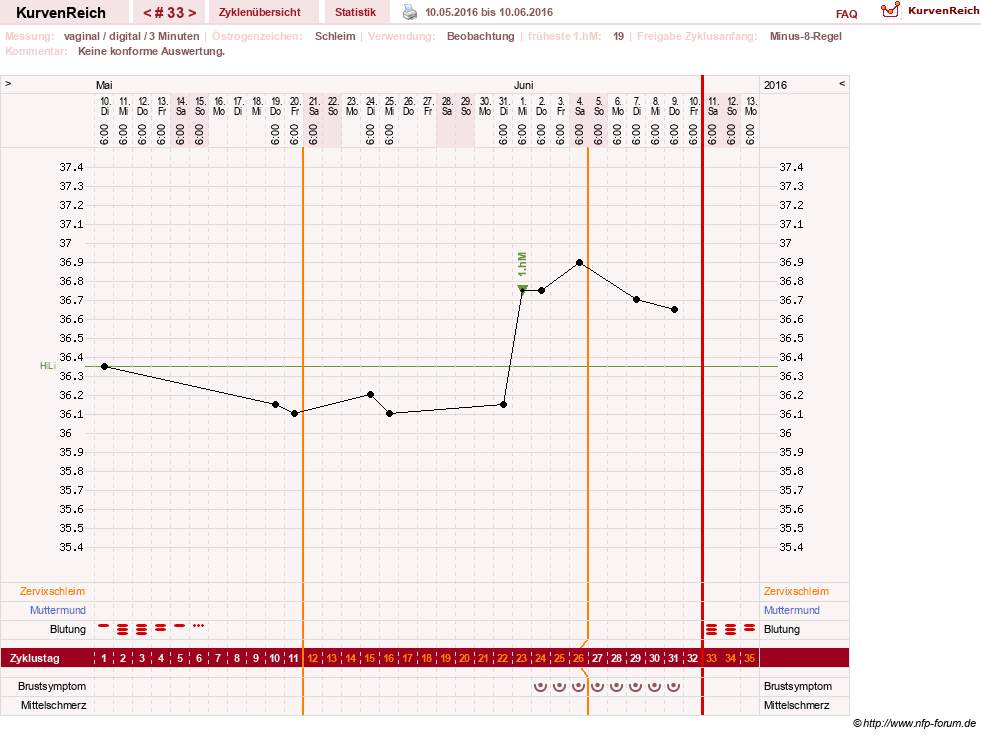Click bleeding mark on cycle day 34
Screen dimensions: 981x735
point(730,629)
